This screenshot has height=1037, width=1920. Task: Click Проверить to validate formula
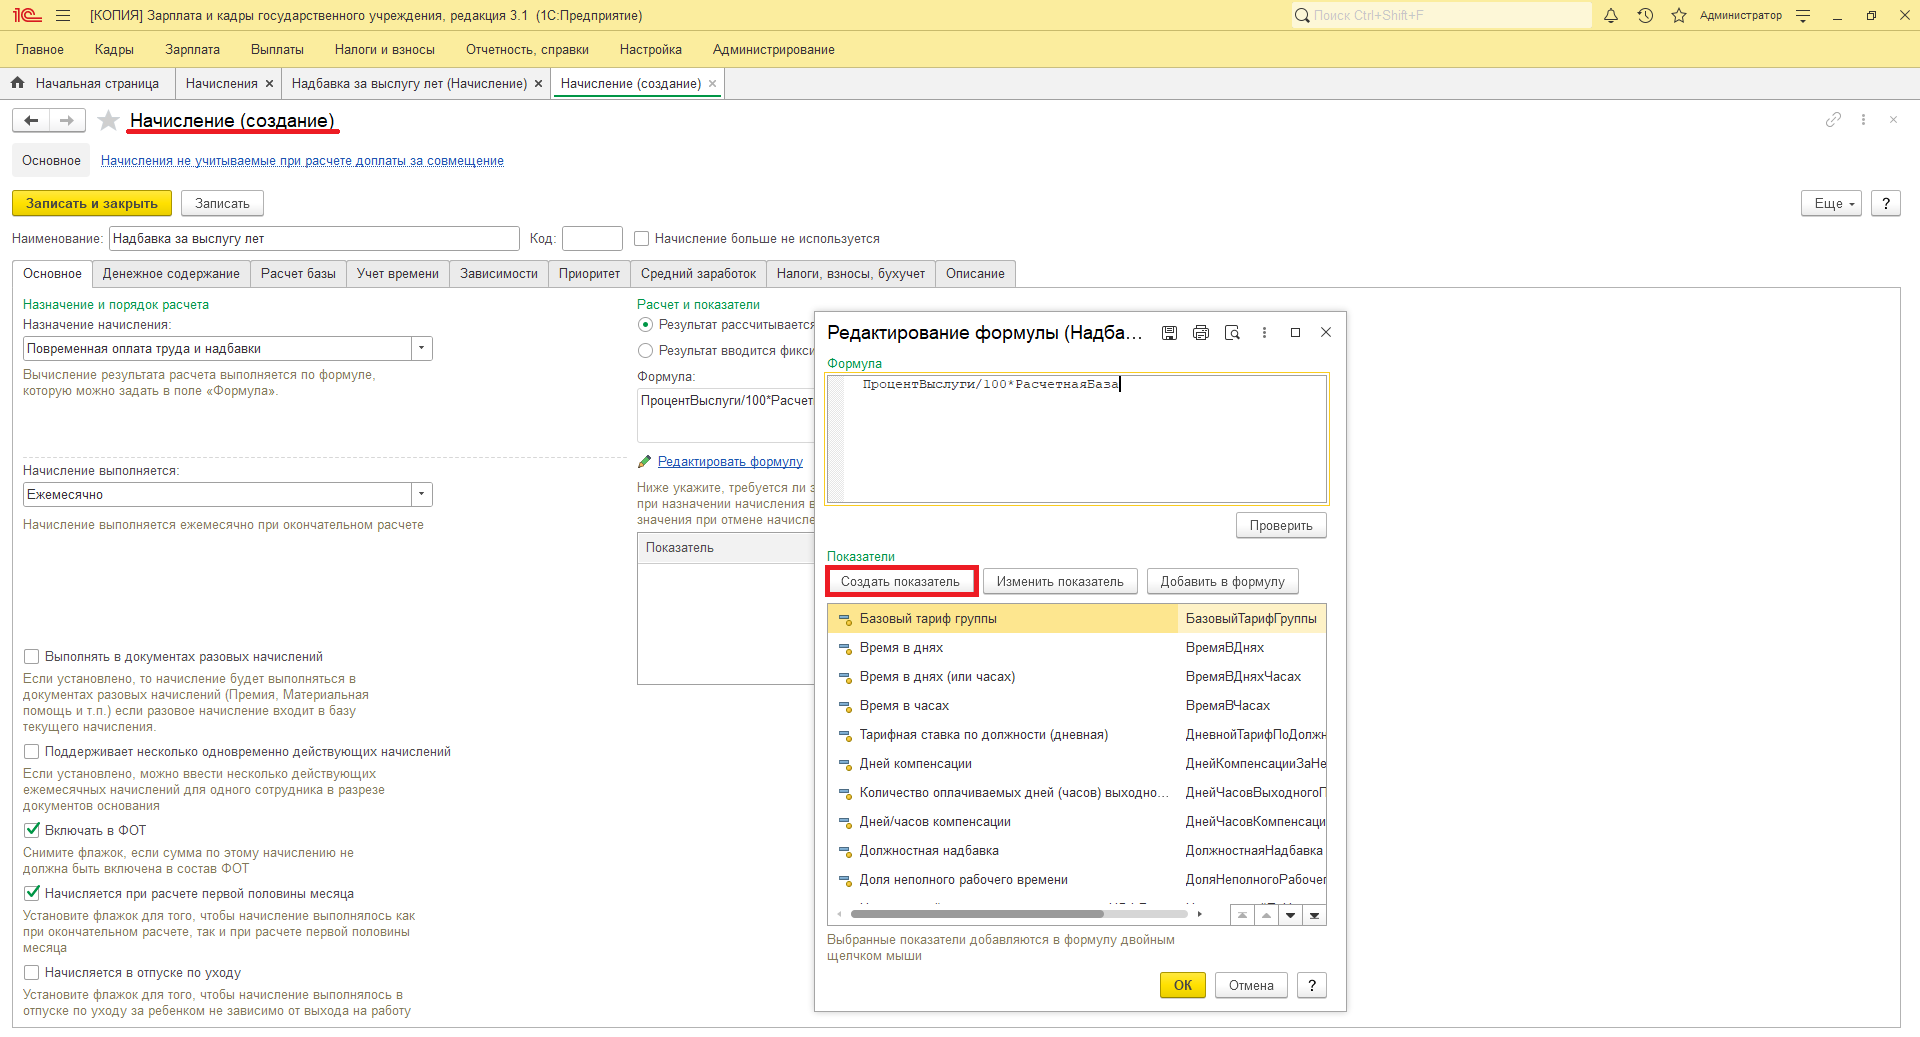(1281, 526)
